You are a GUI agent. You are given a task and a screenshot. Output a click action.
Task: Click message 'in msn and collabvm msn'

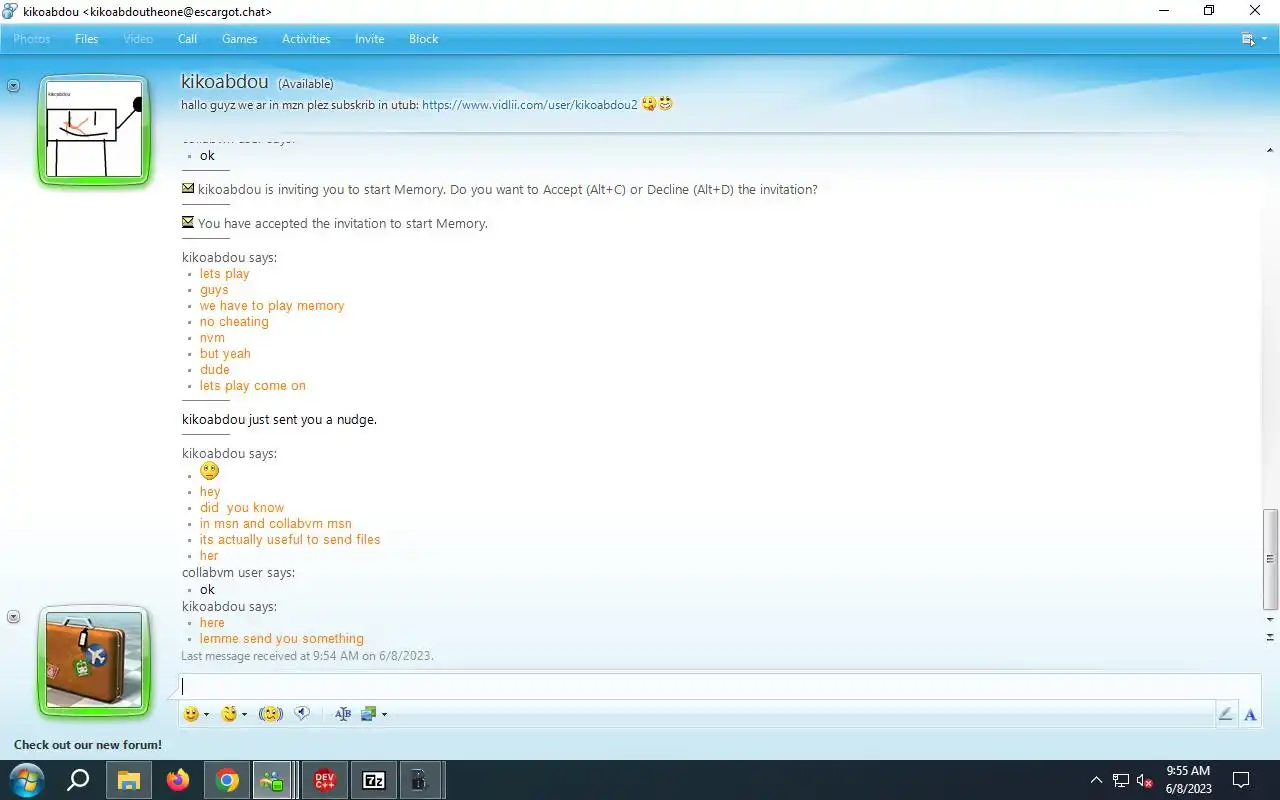tap(276, 523)
